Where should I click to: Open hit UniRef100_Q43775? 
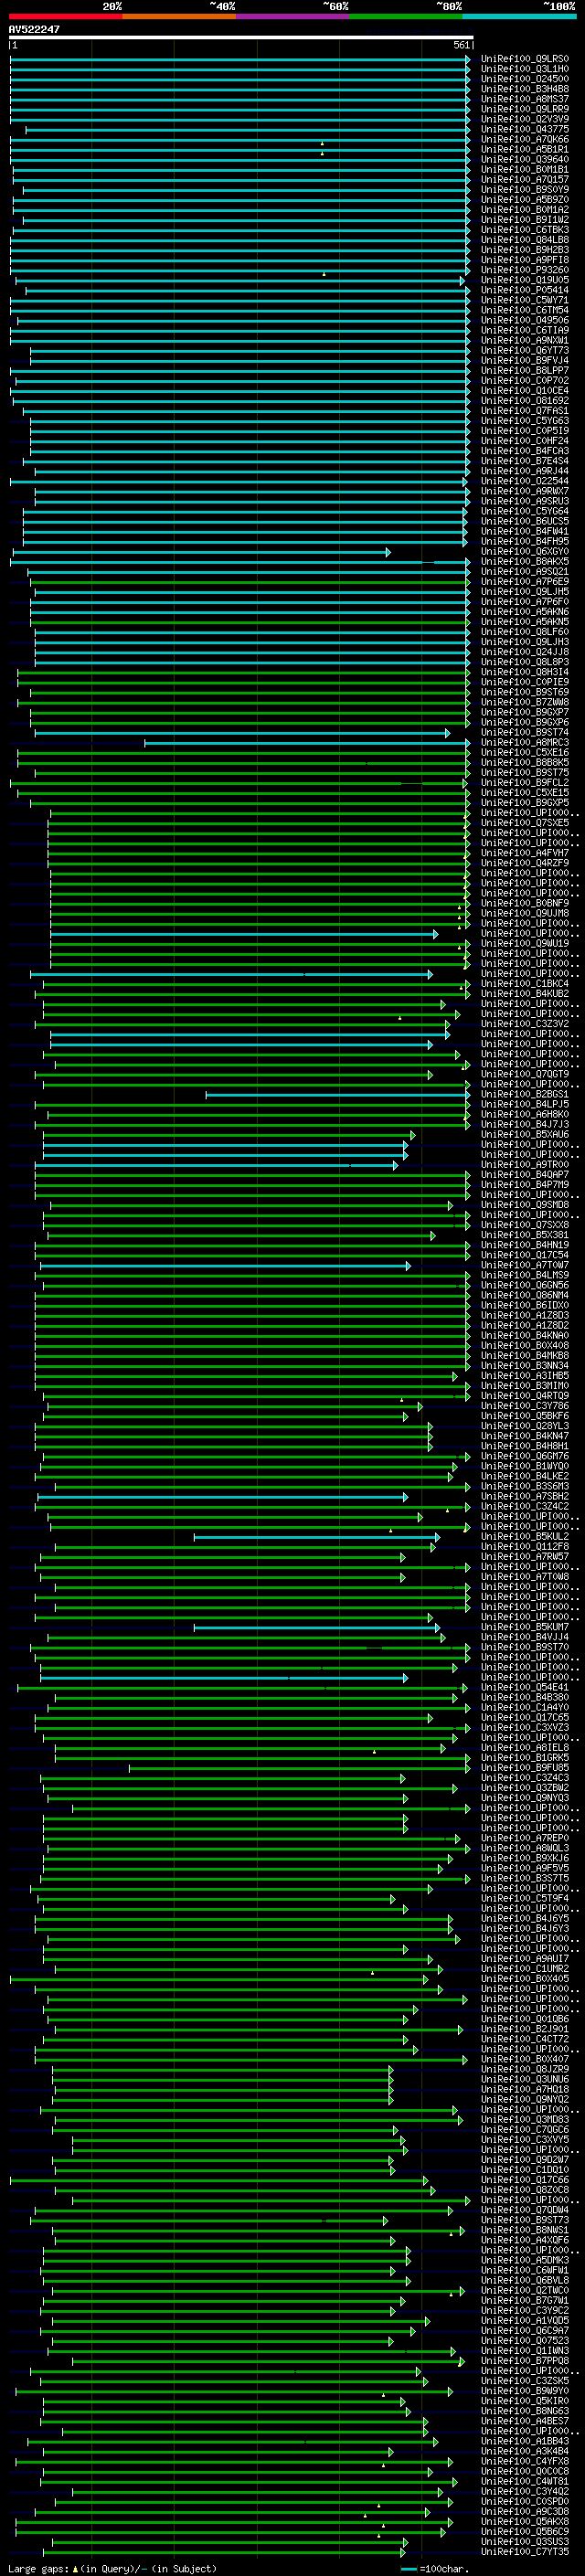pos(525,129)
